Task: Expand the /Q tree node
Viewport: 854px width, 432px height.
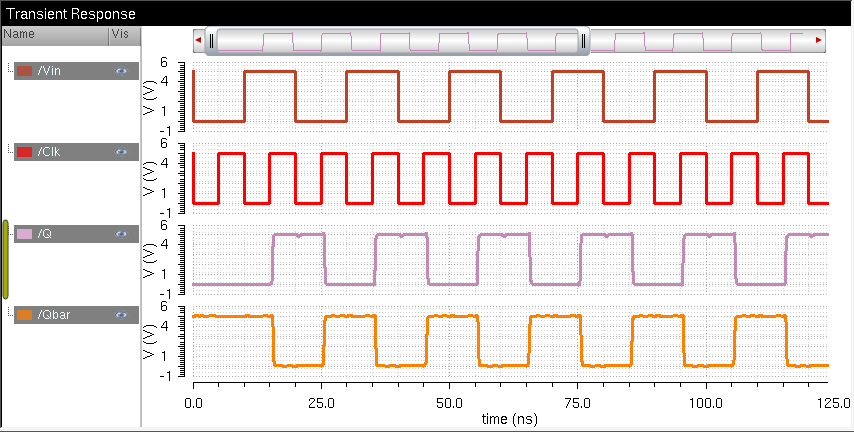Action: pyautogui.click(x=9, y=230)
